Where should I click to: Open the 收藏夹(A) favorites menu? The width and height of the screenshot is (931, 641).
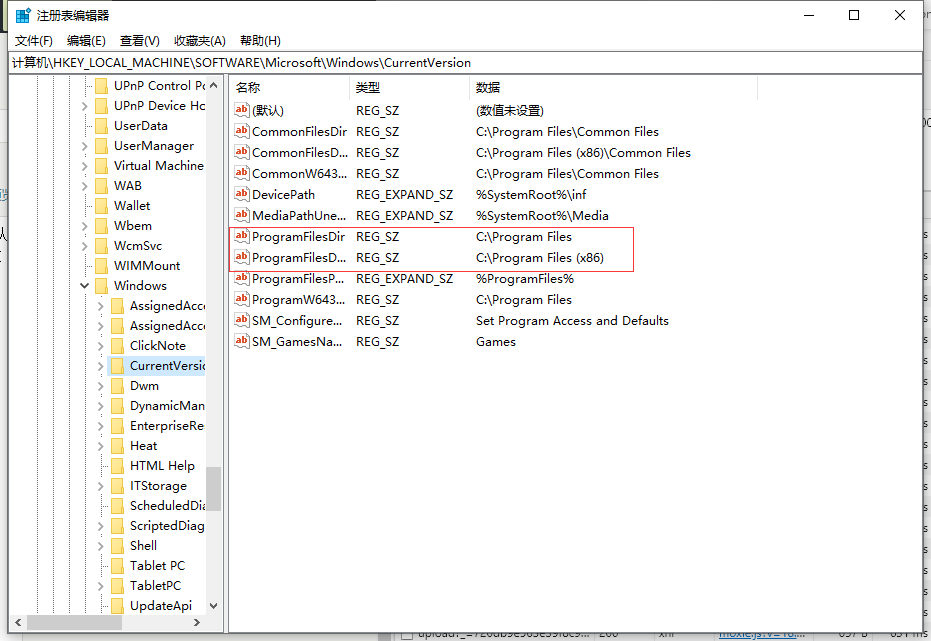point(200,41)
